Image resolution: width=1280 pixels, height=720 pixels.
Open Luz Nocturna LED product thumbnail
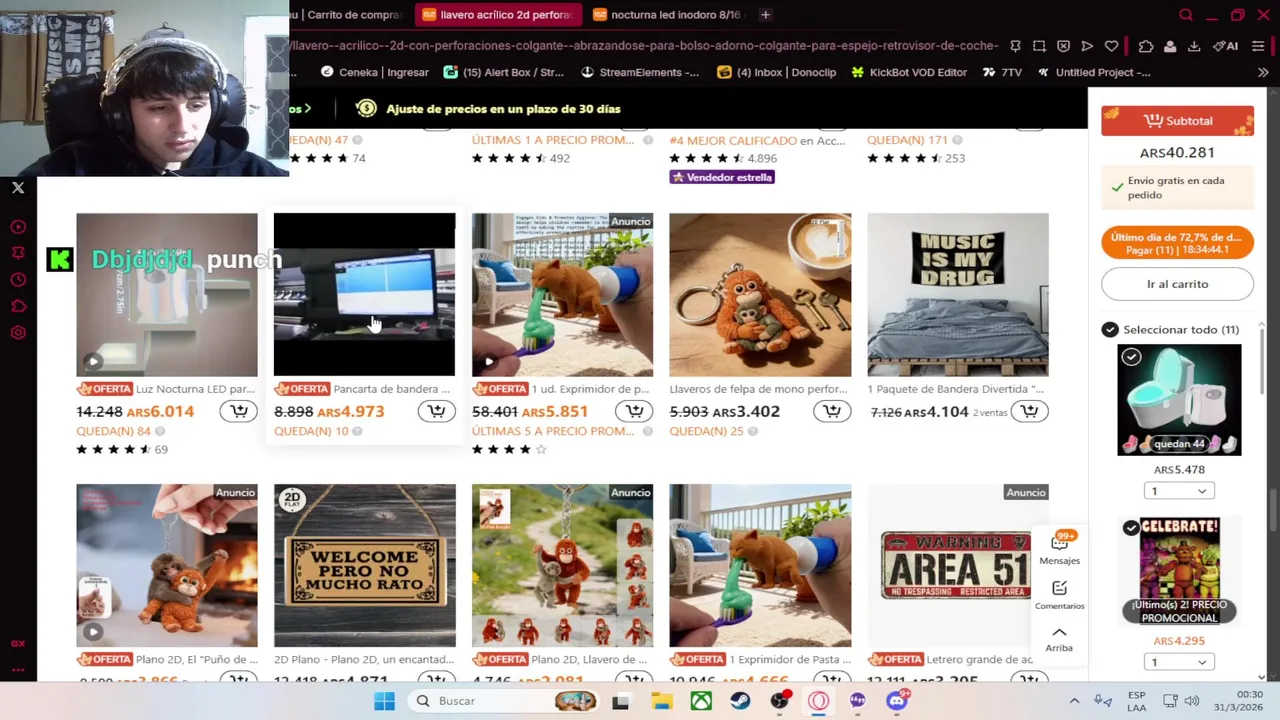coord(167,294)
